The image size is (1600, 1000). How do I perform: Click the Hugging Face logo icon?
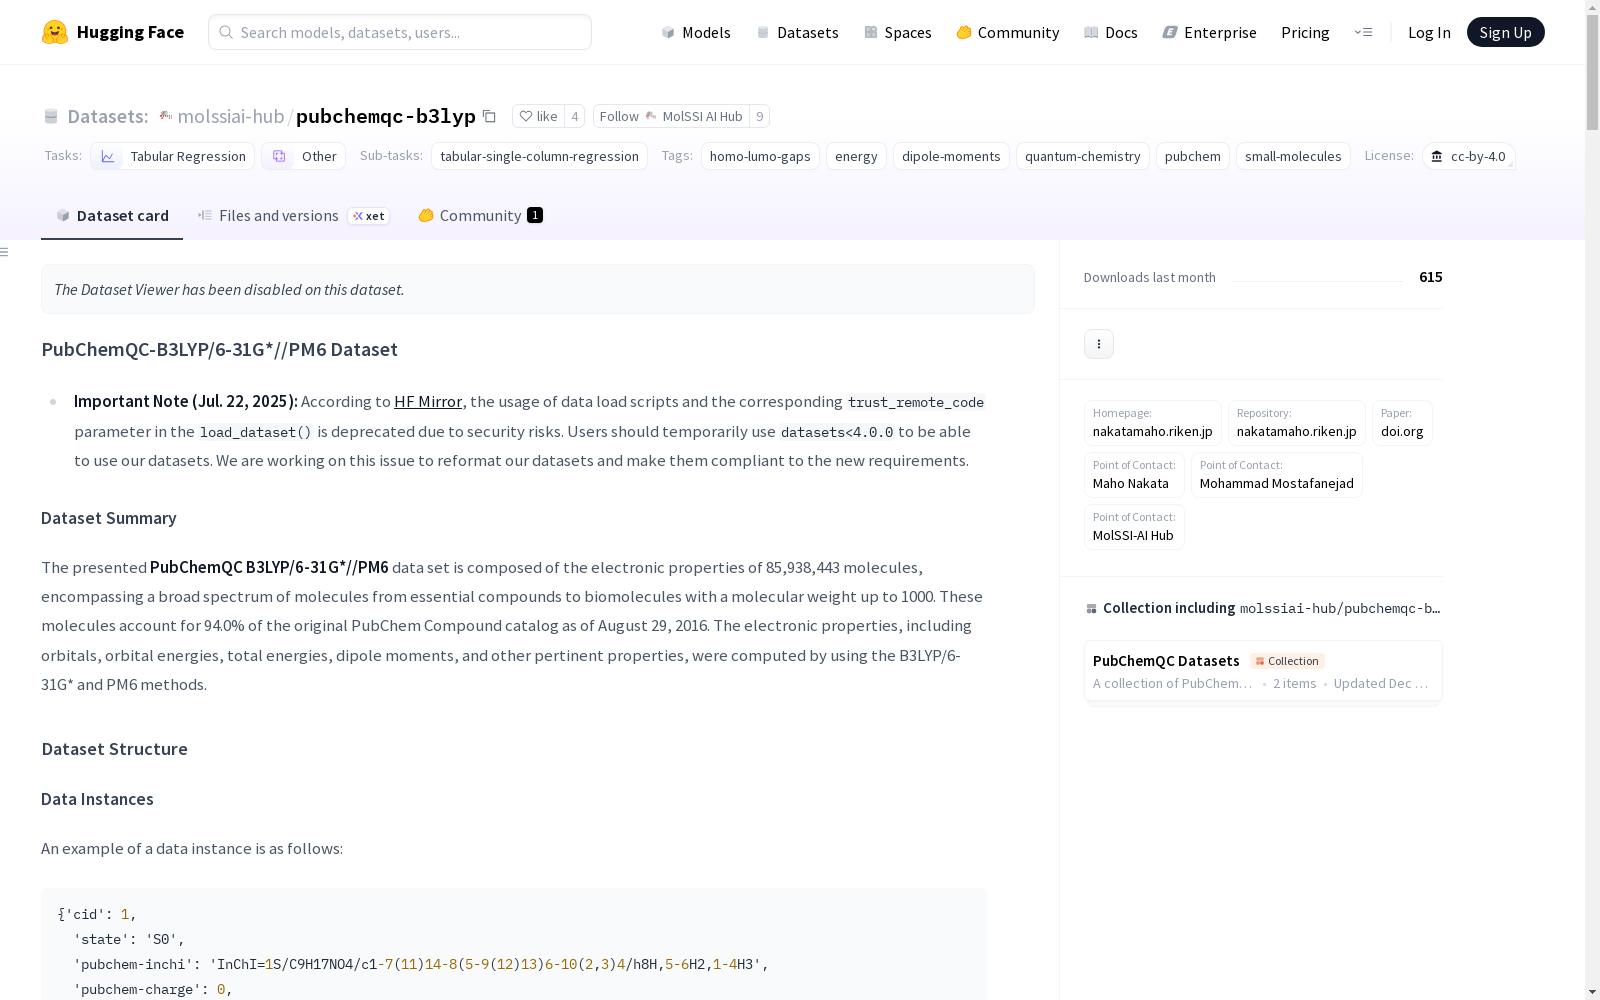point(55,32)
